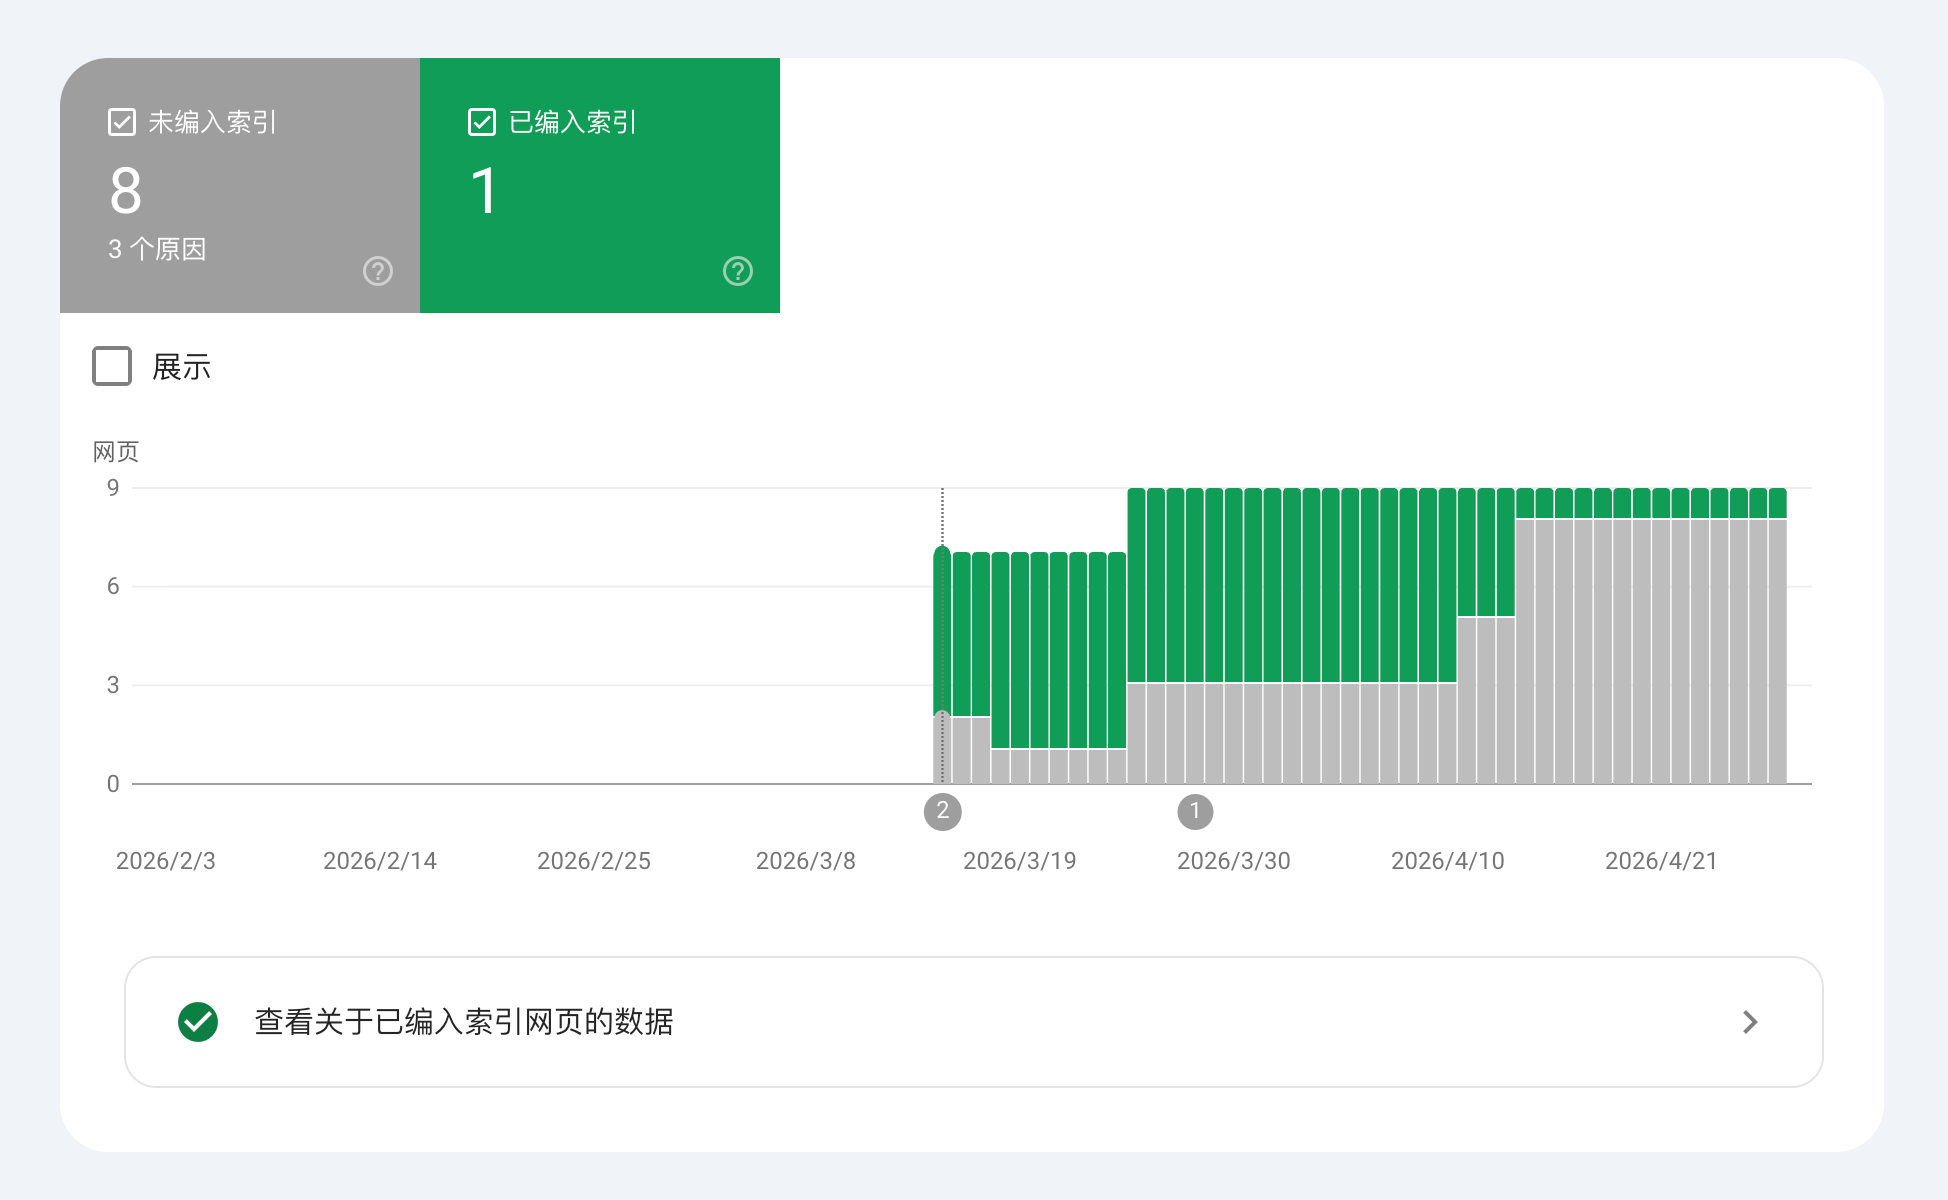Click the 2026/3/30 date axis label
Image resolution: width=1948 pixels, height=1200 pixels.
1233,861
